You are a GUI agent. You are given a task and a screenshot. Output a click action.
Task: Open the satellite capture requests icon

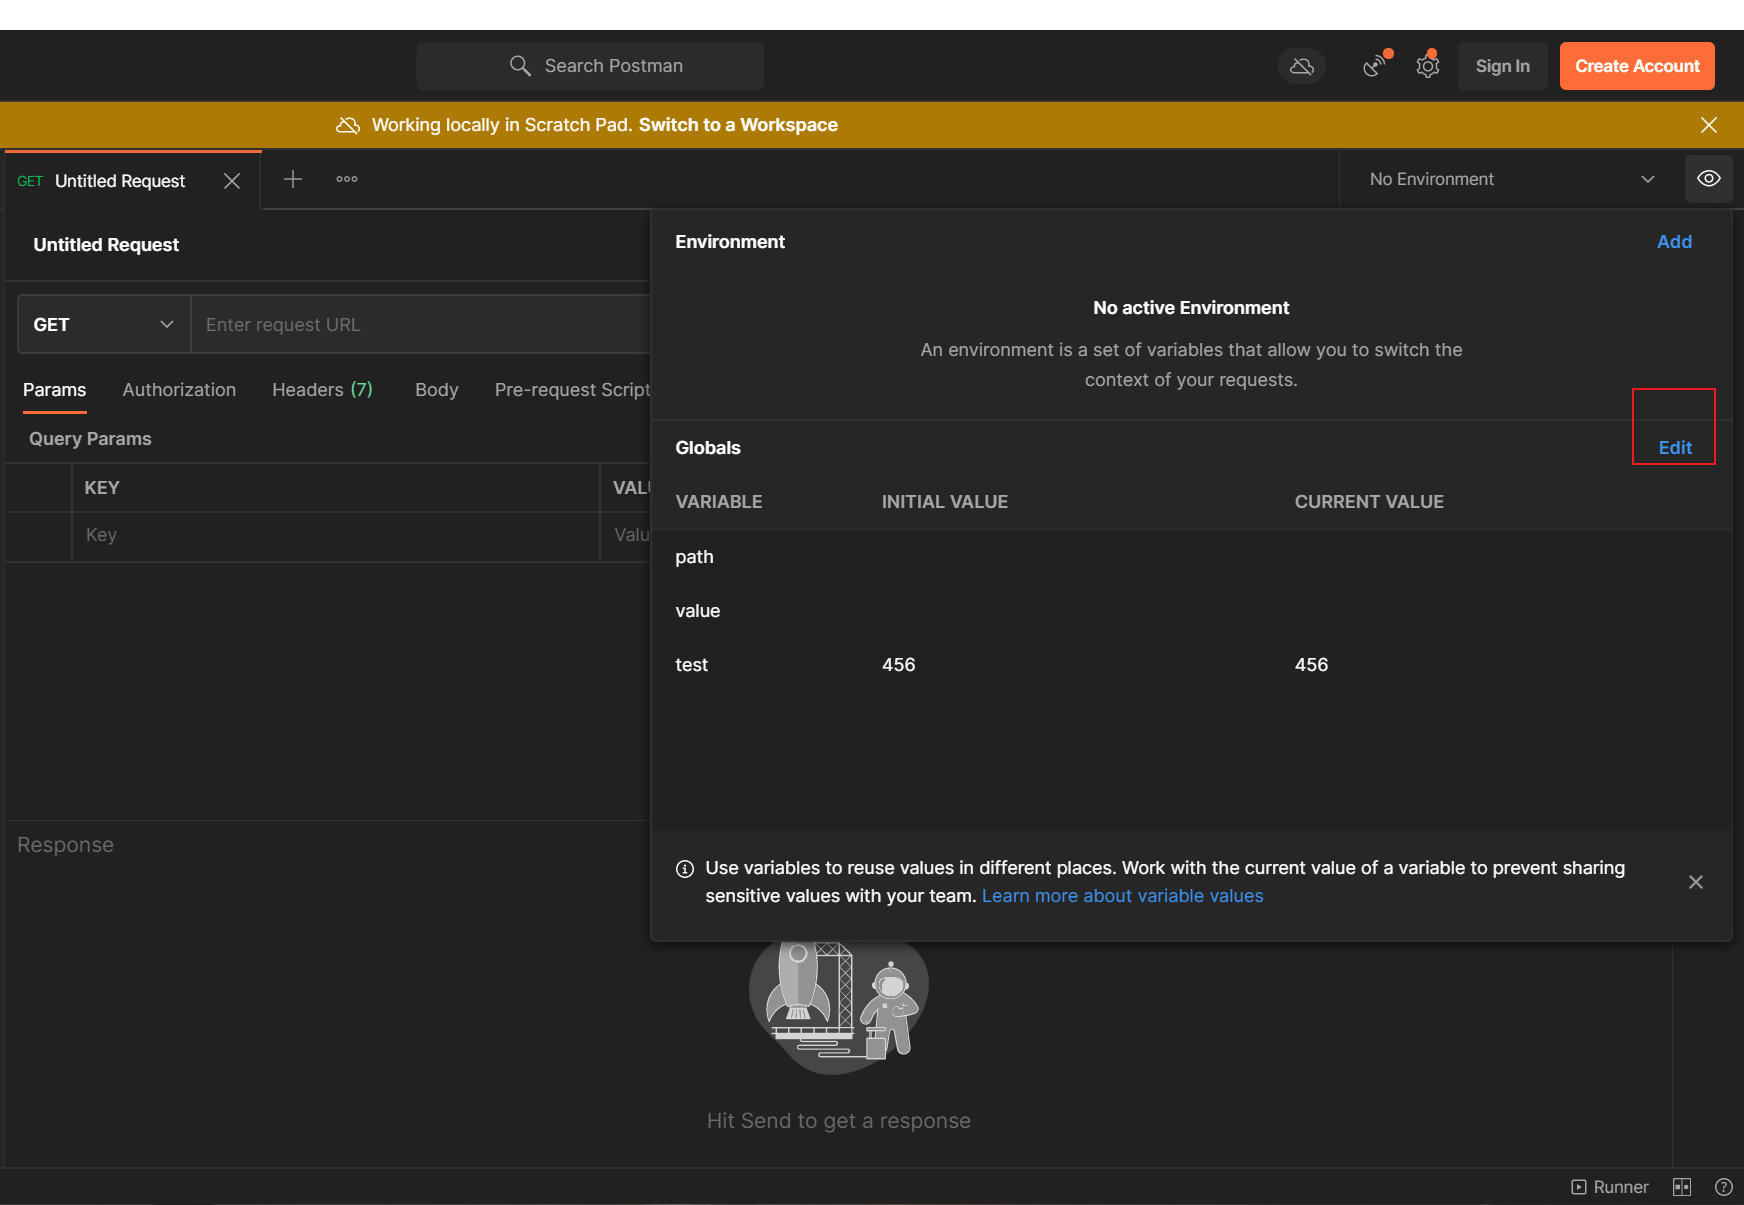point(1376,66)
